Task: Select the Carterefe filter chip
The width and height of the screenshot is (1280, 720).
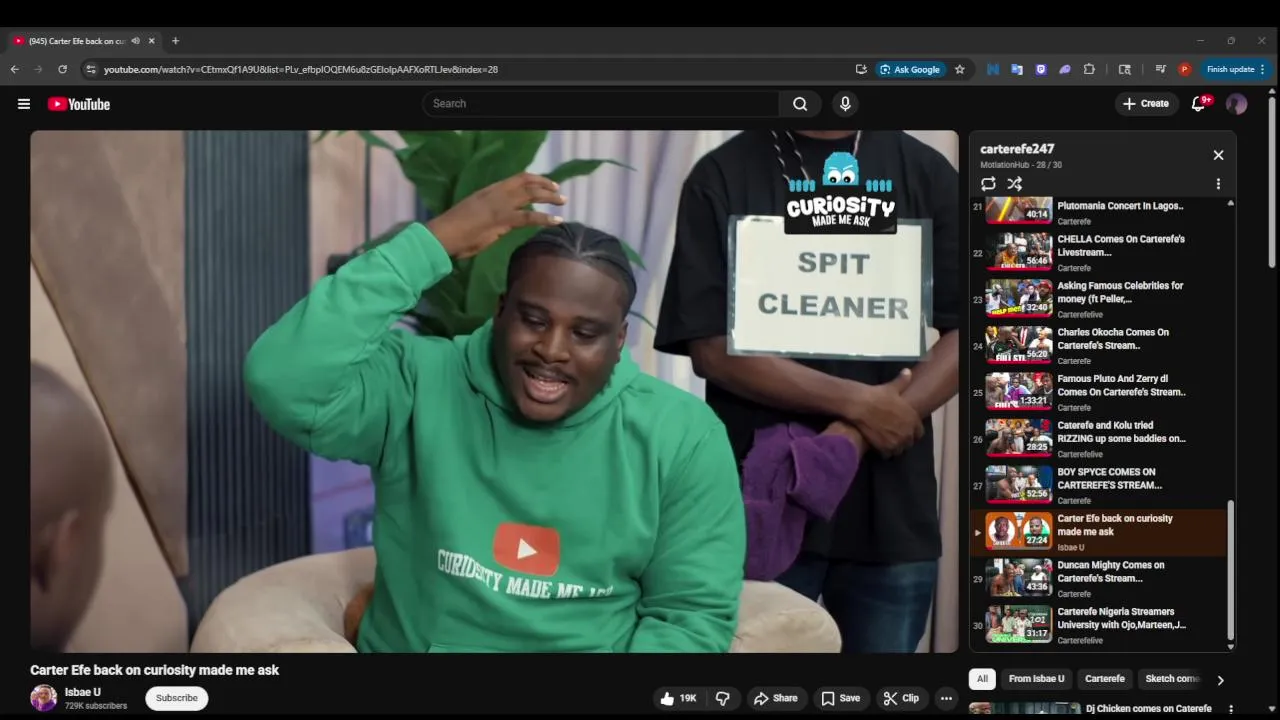Action: click(x=1105, y=679)
